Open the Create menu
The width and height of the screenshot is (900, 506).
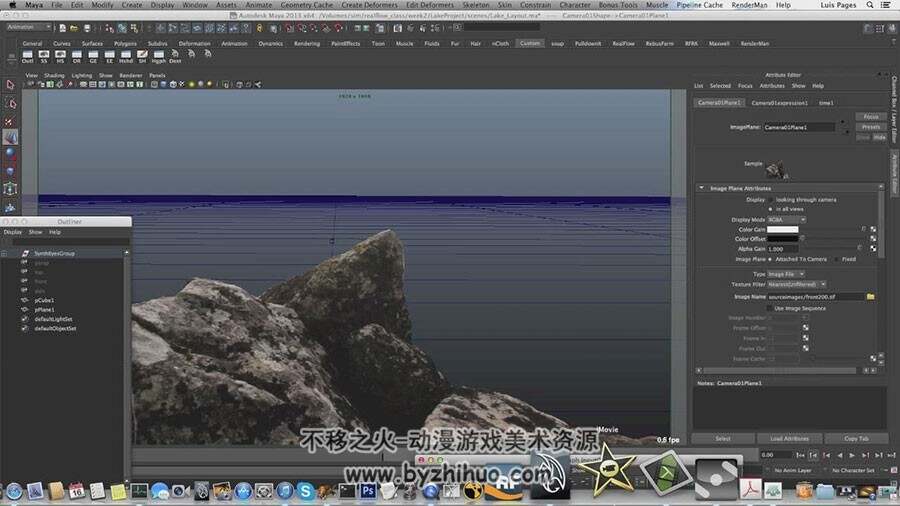tap(131, 5)
